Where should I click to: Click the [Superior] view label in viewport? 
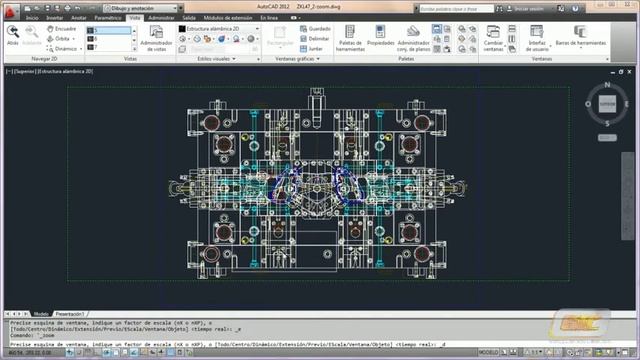(x=25, y=71)
